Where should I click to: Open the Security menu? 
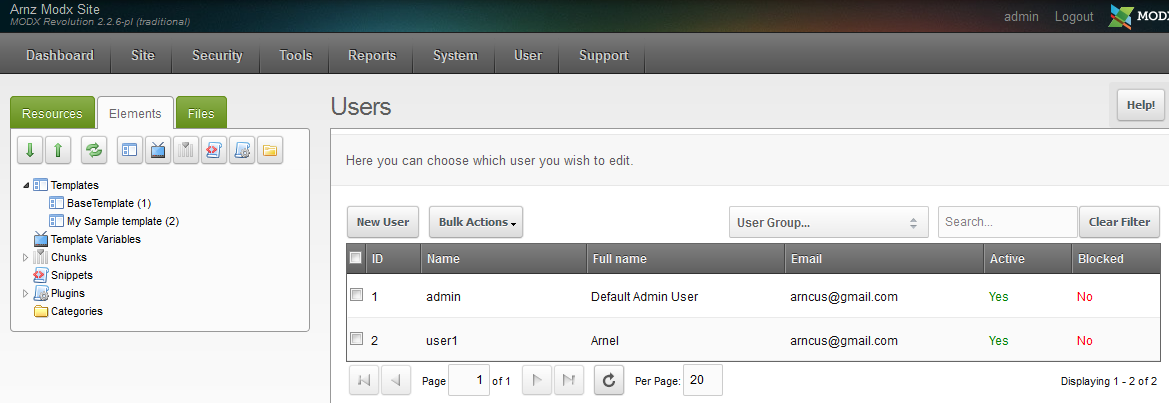[x=217, y=56]
